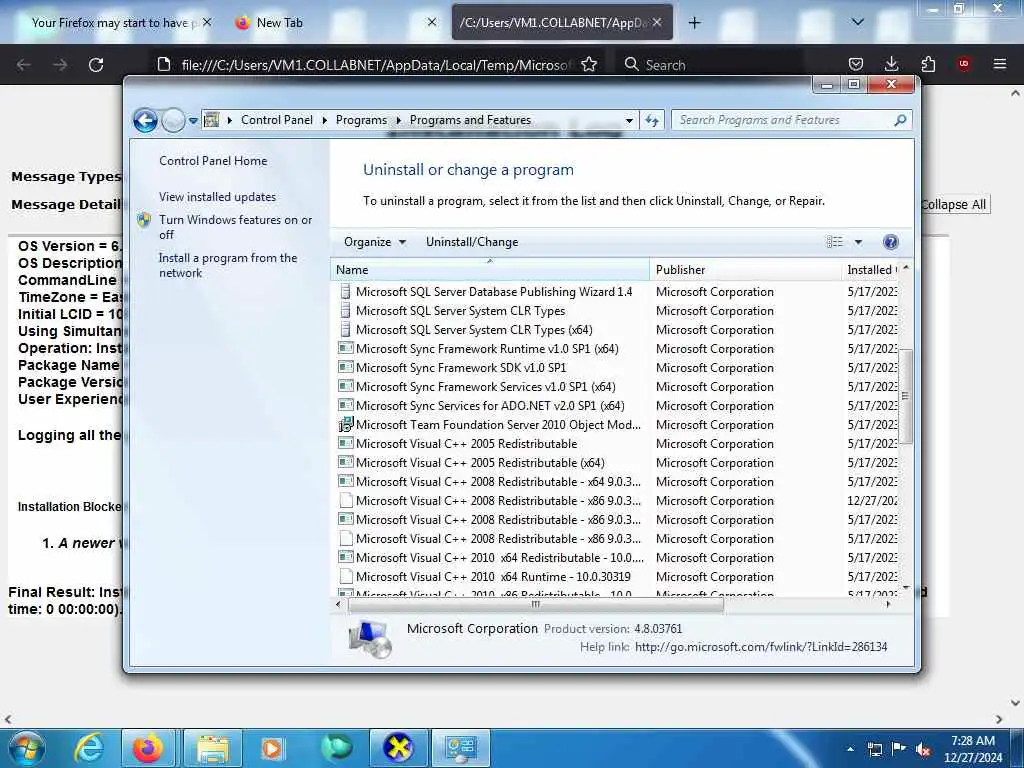The image size is (1024, 768).
Task: Click icon of Microsoft Sync Framework Services v1.0 row
Action: (x=345, y=387)
